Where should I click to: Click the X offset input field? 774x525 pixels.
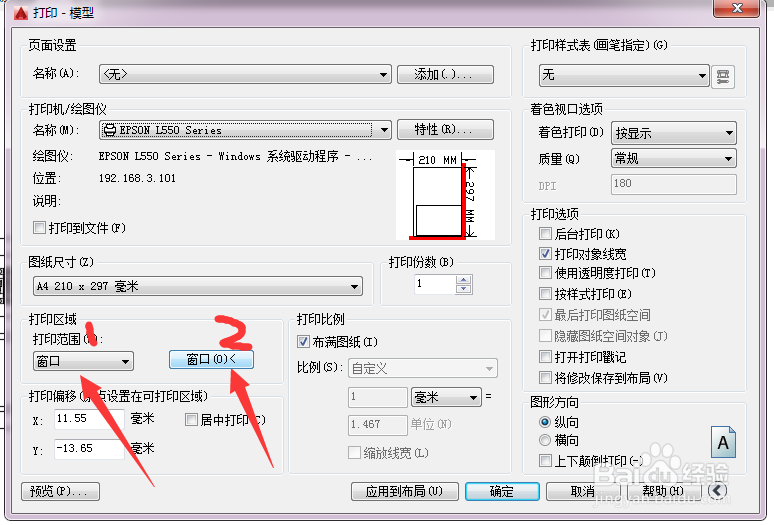(x=89, y=419)
